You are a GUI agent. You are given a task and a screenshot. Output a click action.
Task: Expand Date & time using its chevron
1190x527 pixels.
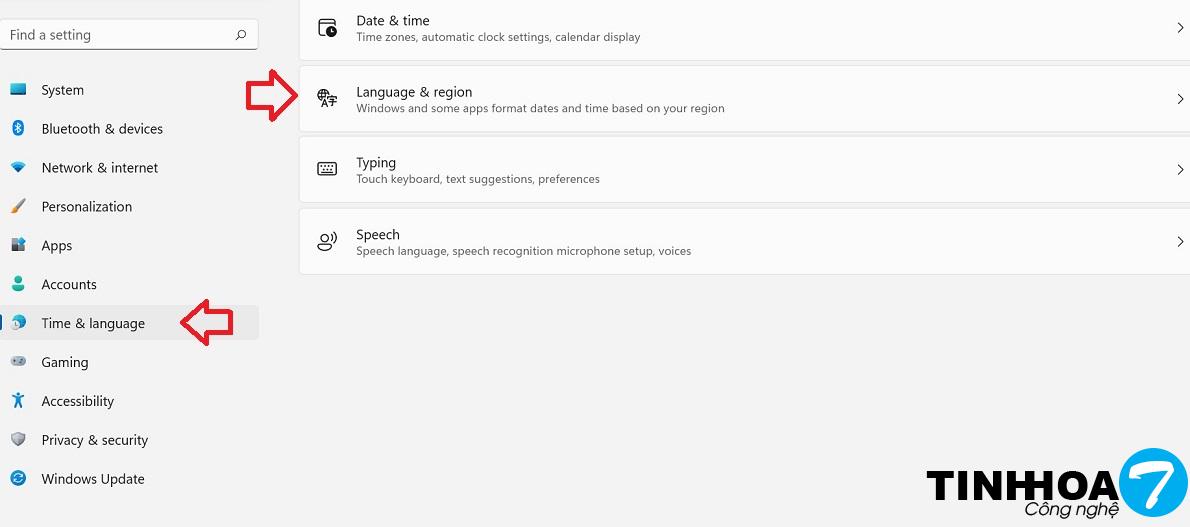(x=1180, y=28)
